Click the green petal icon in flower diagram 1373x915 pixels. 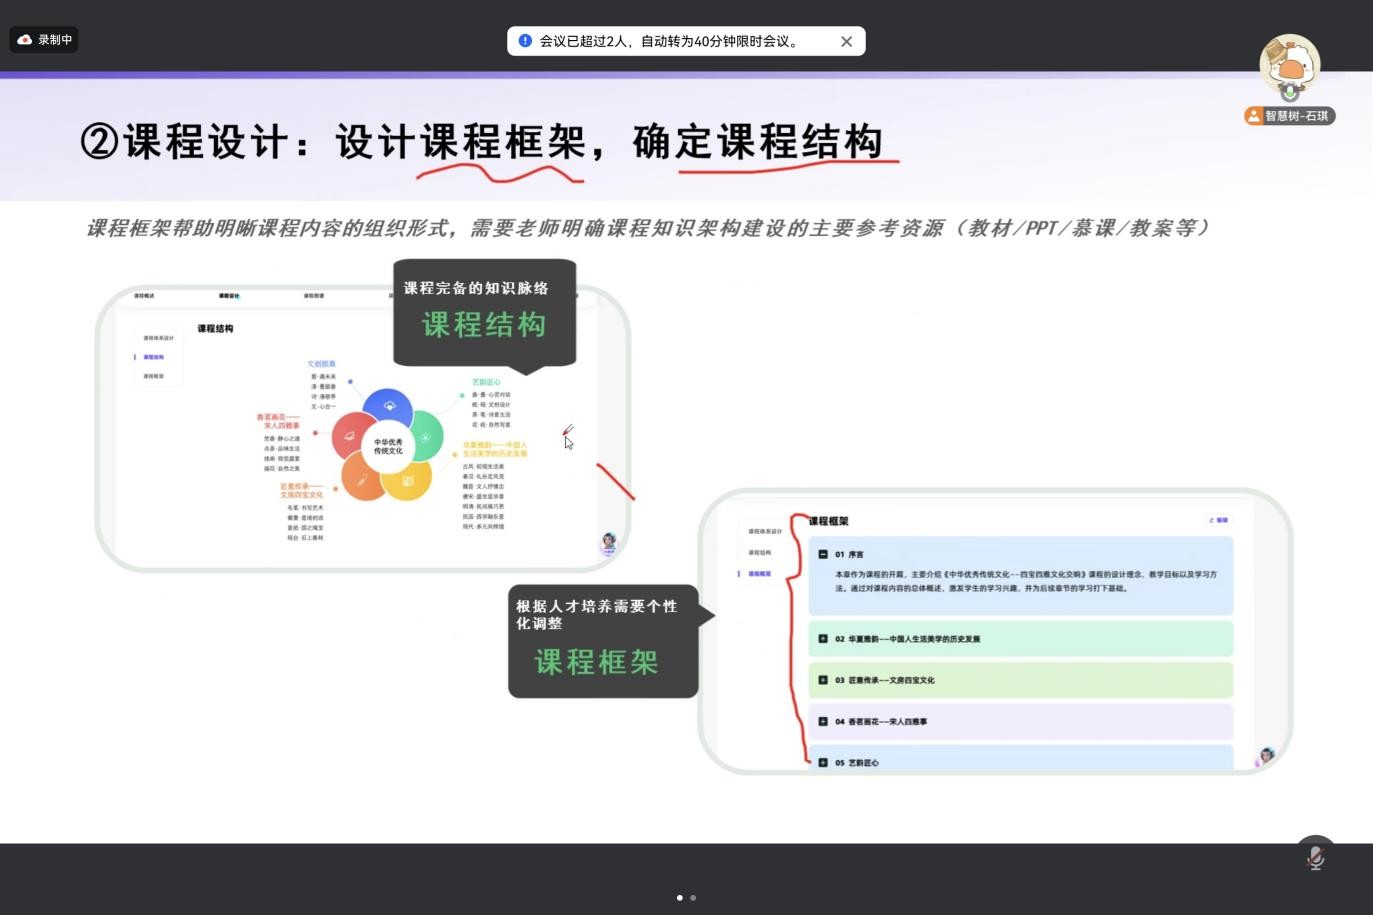(426, 437)
